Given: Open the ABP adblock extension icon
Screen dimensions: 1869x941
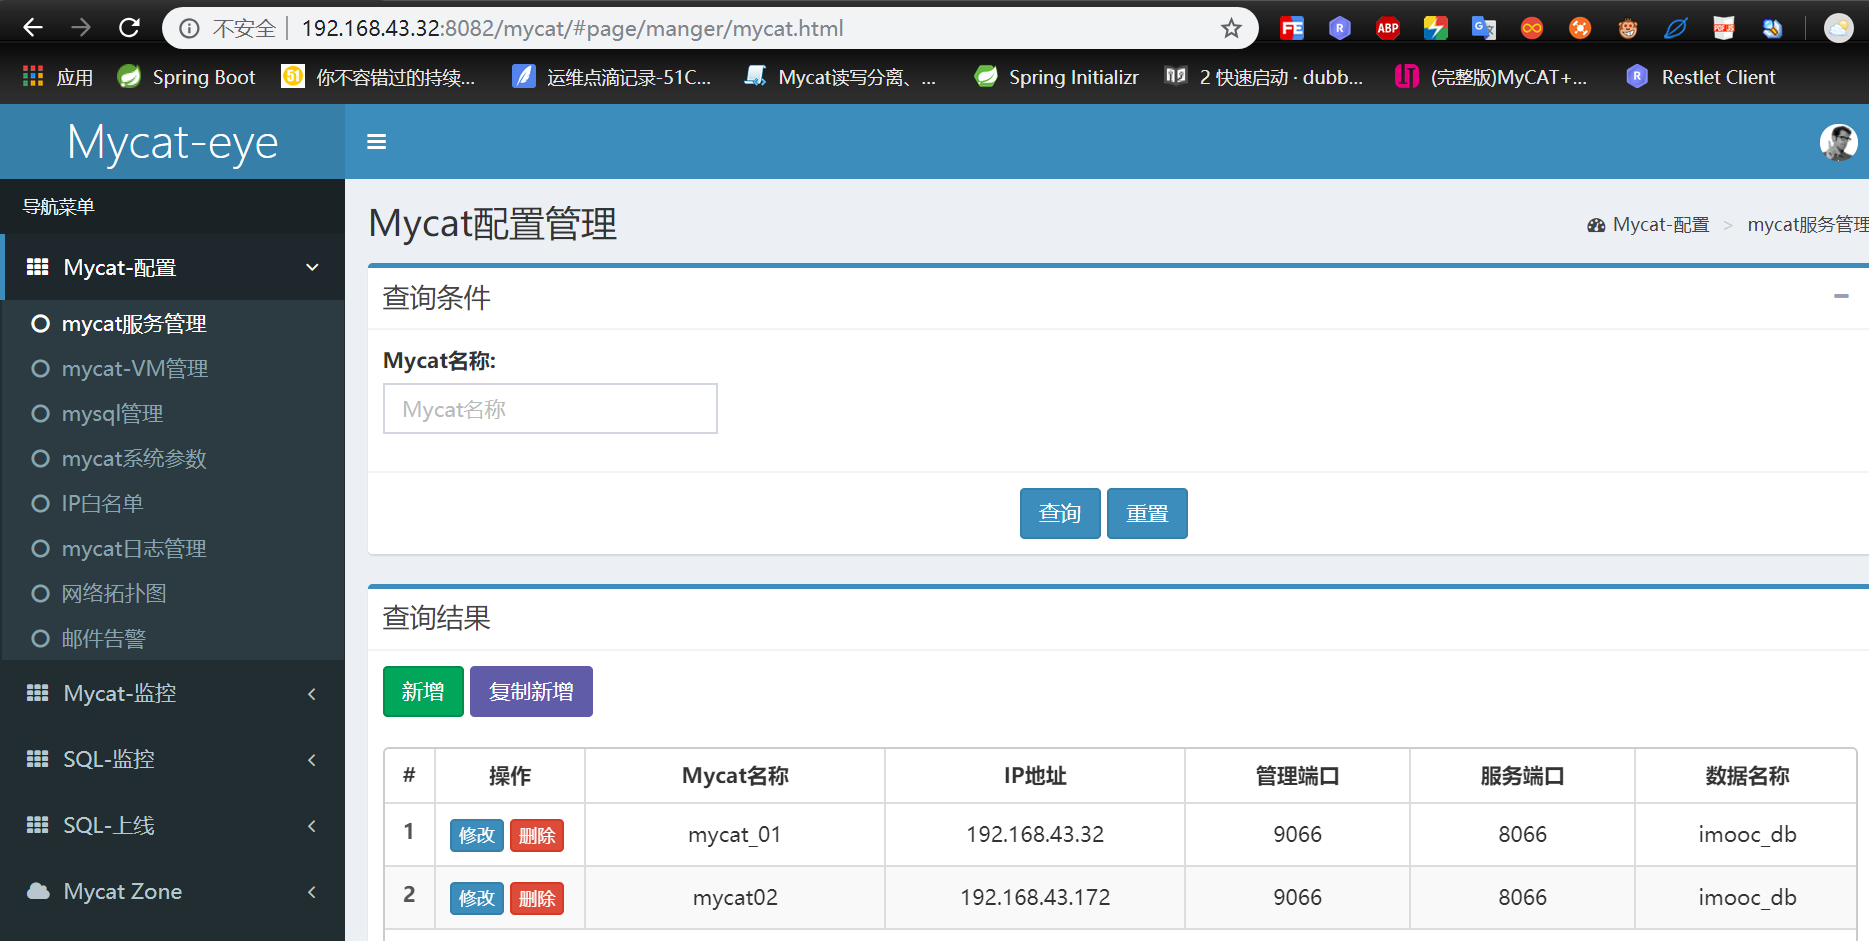Looking at the screenshot, I should coord(1387,28).
